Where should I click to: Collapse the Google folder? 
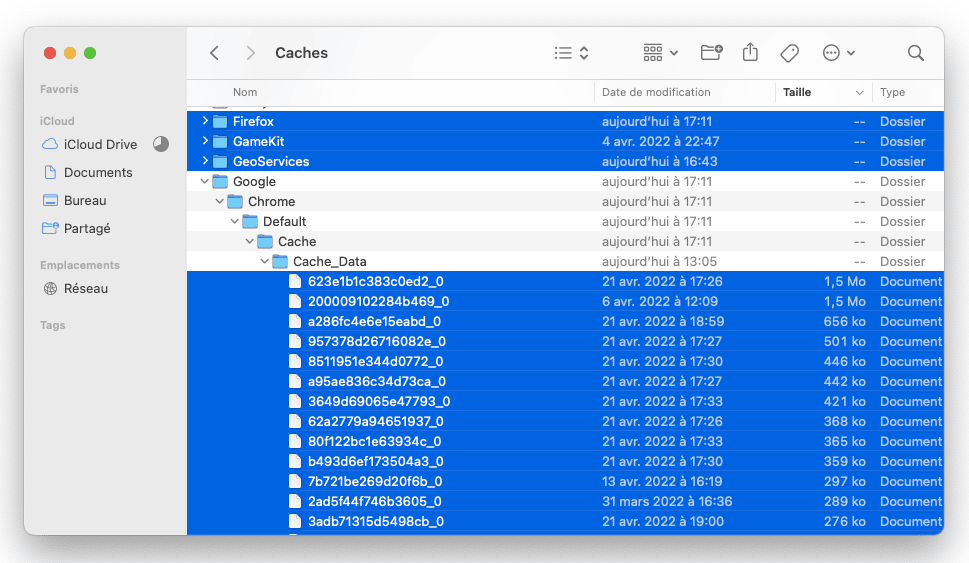point(205,182)
